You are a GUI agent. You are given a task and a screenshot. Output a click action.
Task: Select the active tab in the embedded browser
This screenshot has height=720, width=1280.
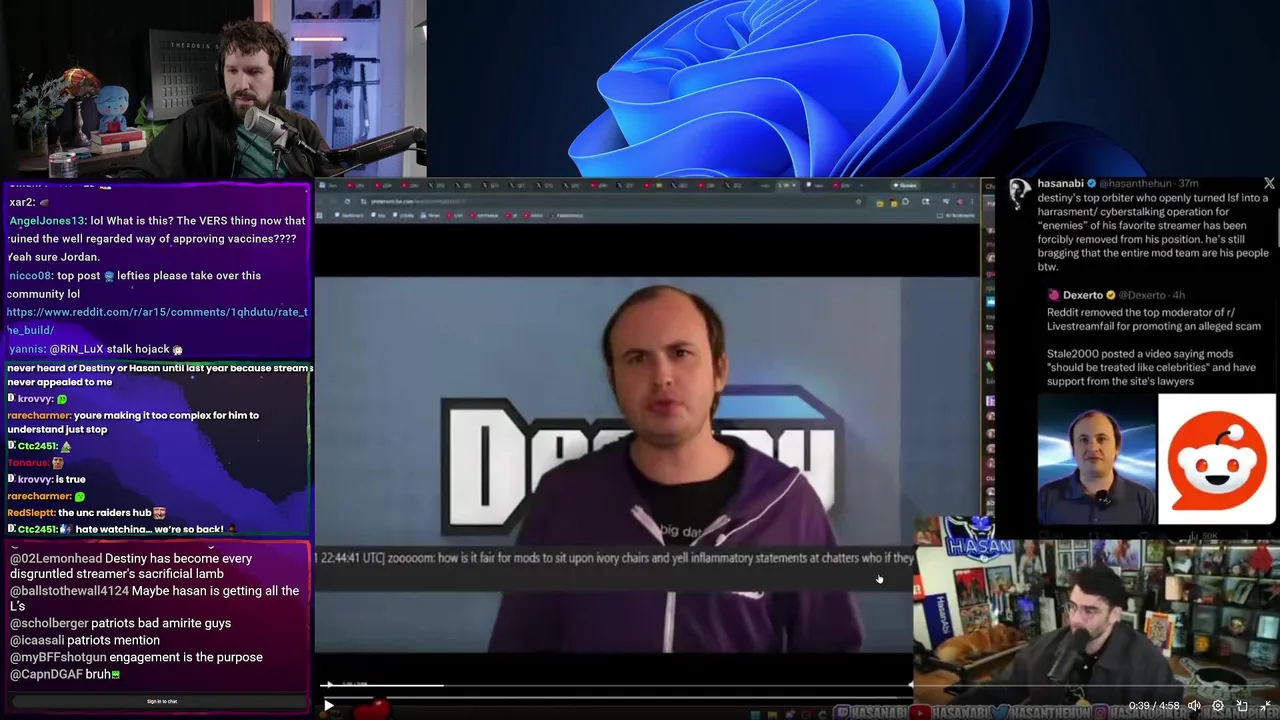coord(789,185)
